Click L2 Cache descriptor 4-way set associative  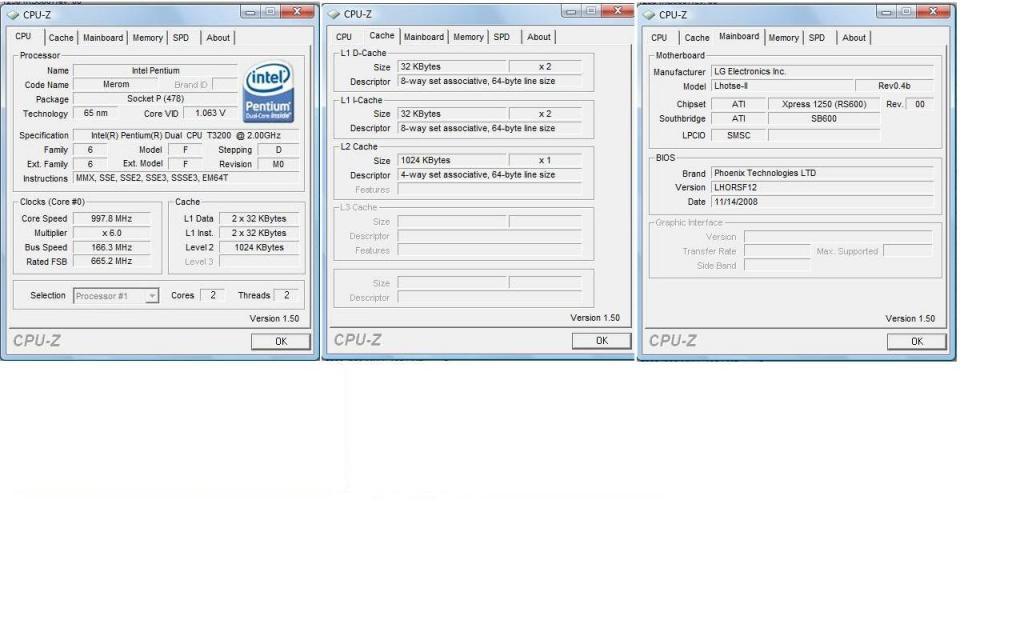click(489, 175)
